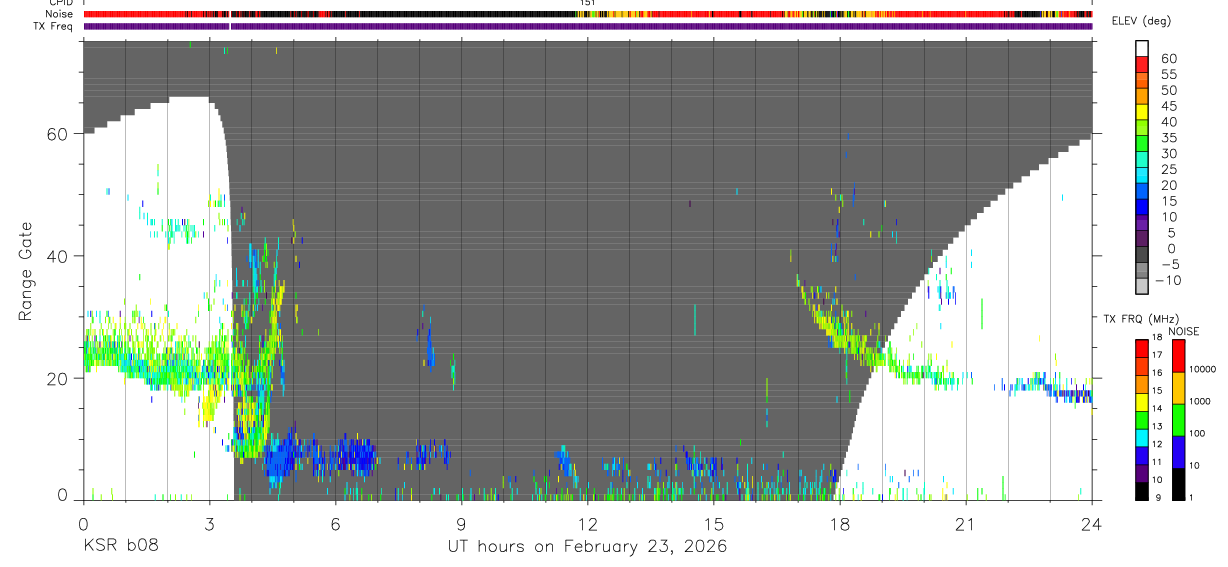The width and height of the screenshot is (1228, 567).
Task: Click the "9" label on the TX FRQ legend
Action: 1157,498
